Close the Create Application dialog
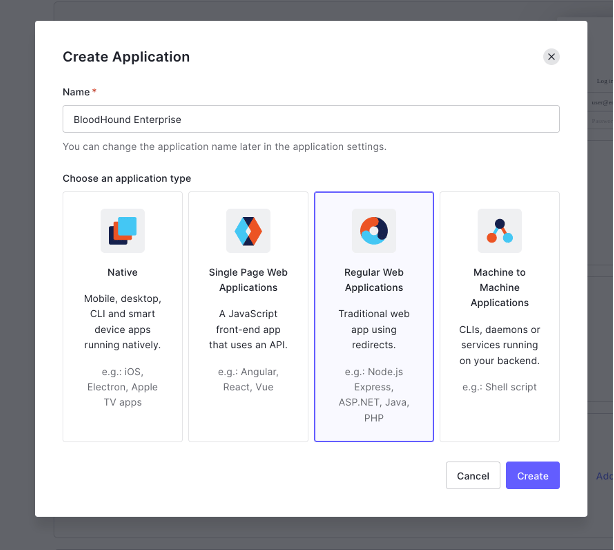Image resolution: width=614 pixels, height=550 pixels. pos(551,57)
